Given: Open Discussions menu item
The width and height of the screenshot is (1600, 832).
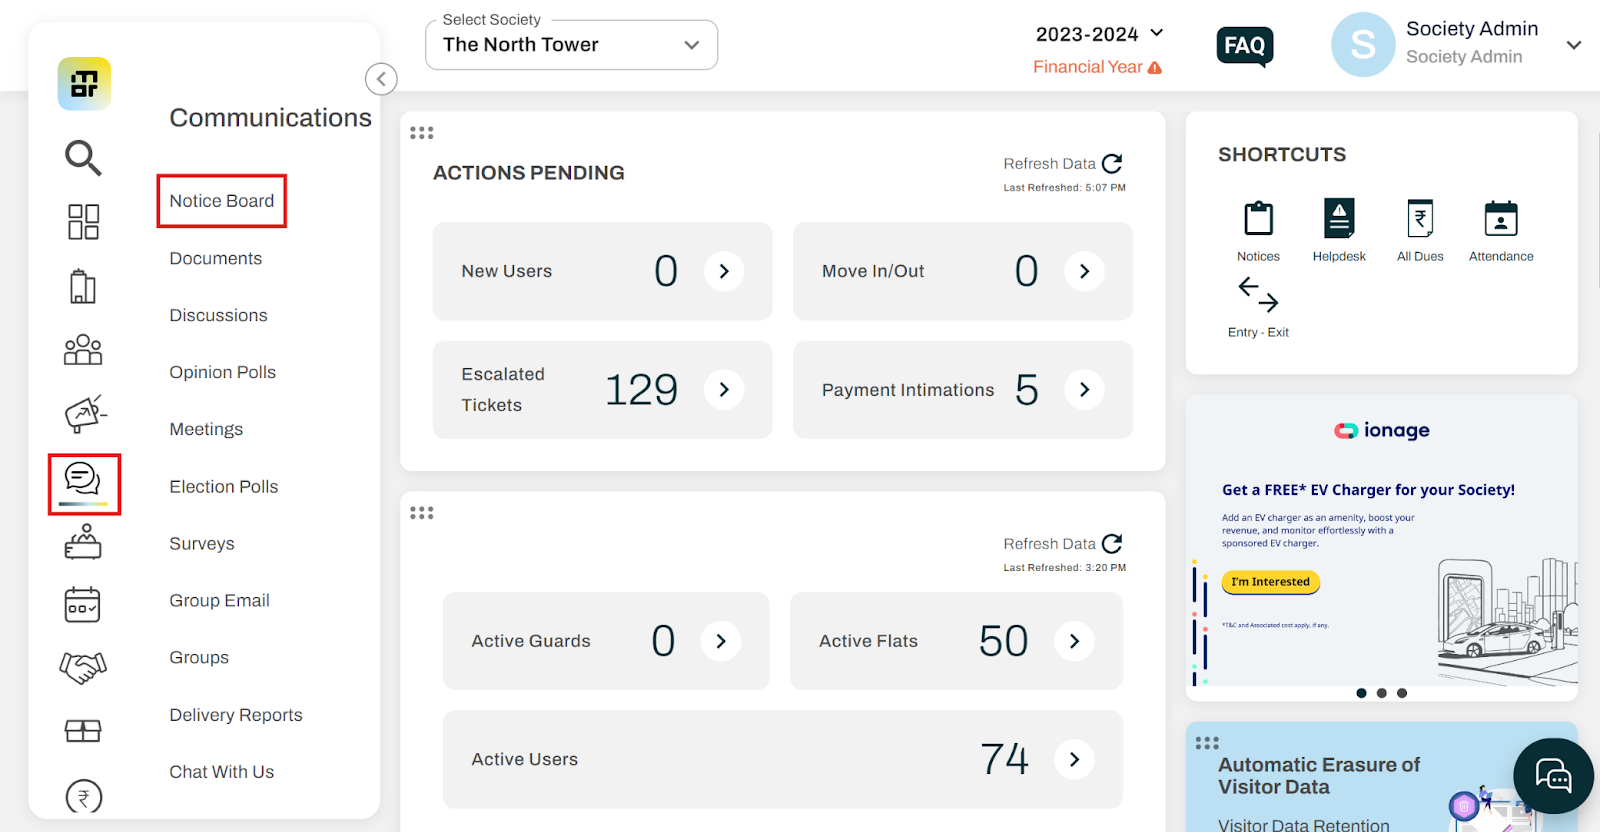Looking at the screenshot, I should point(219,315).
